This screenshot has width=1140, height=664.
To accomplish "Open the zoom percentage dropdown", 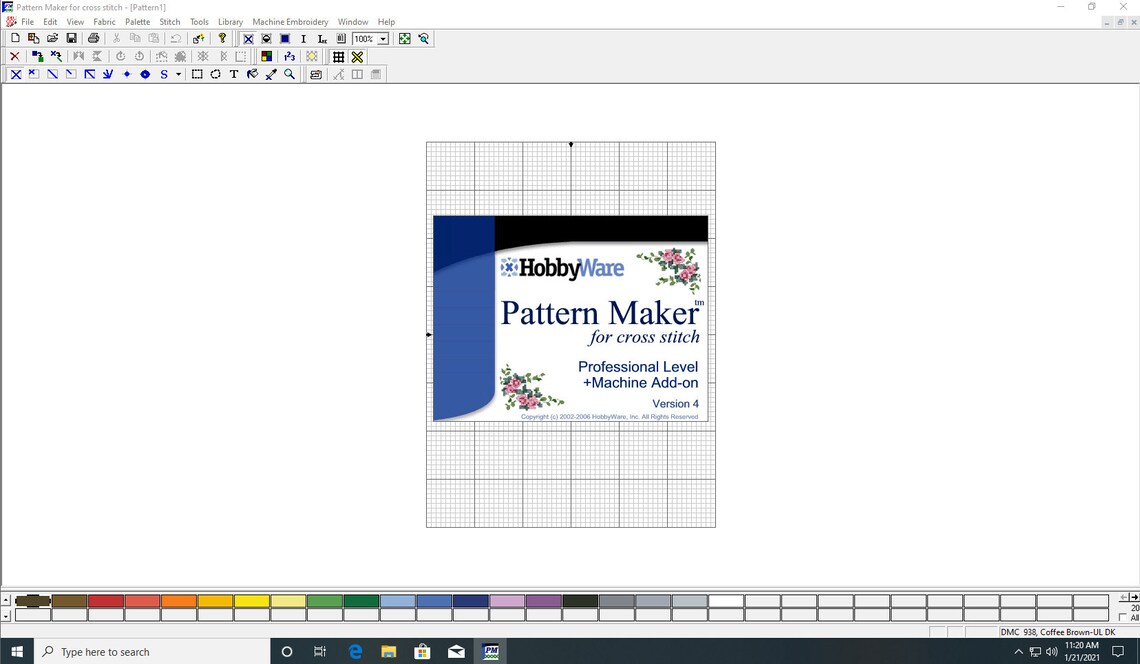I will (383, 38).
